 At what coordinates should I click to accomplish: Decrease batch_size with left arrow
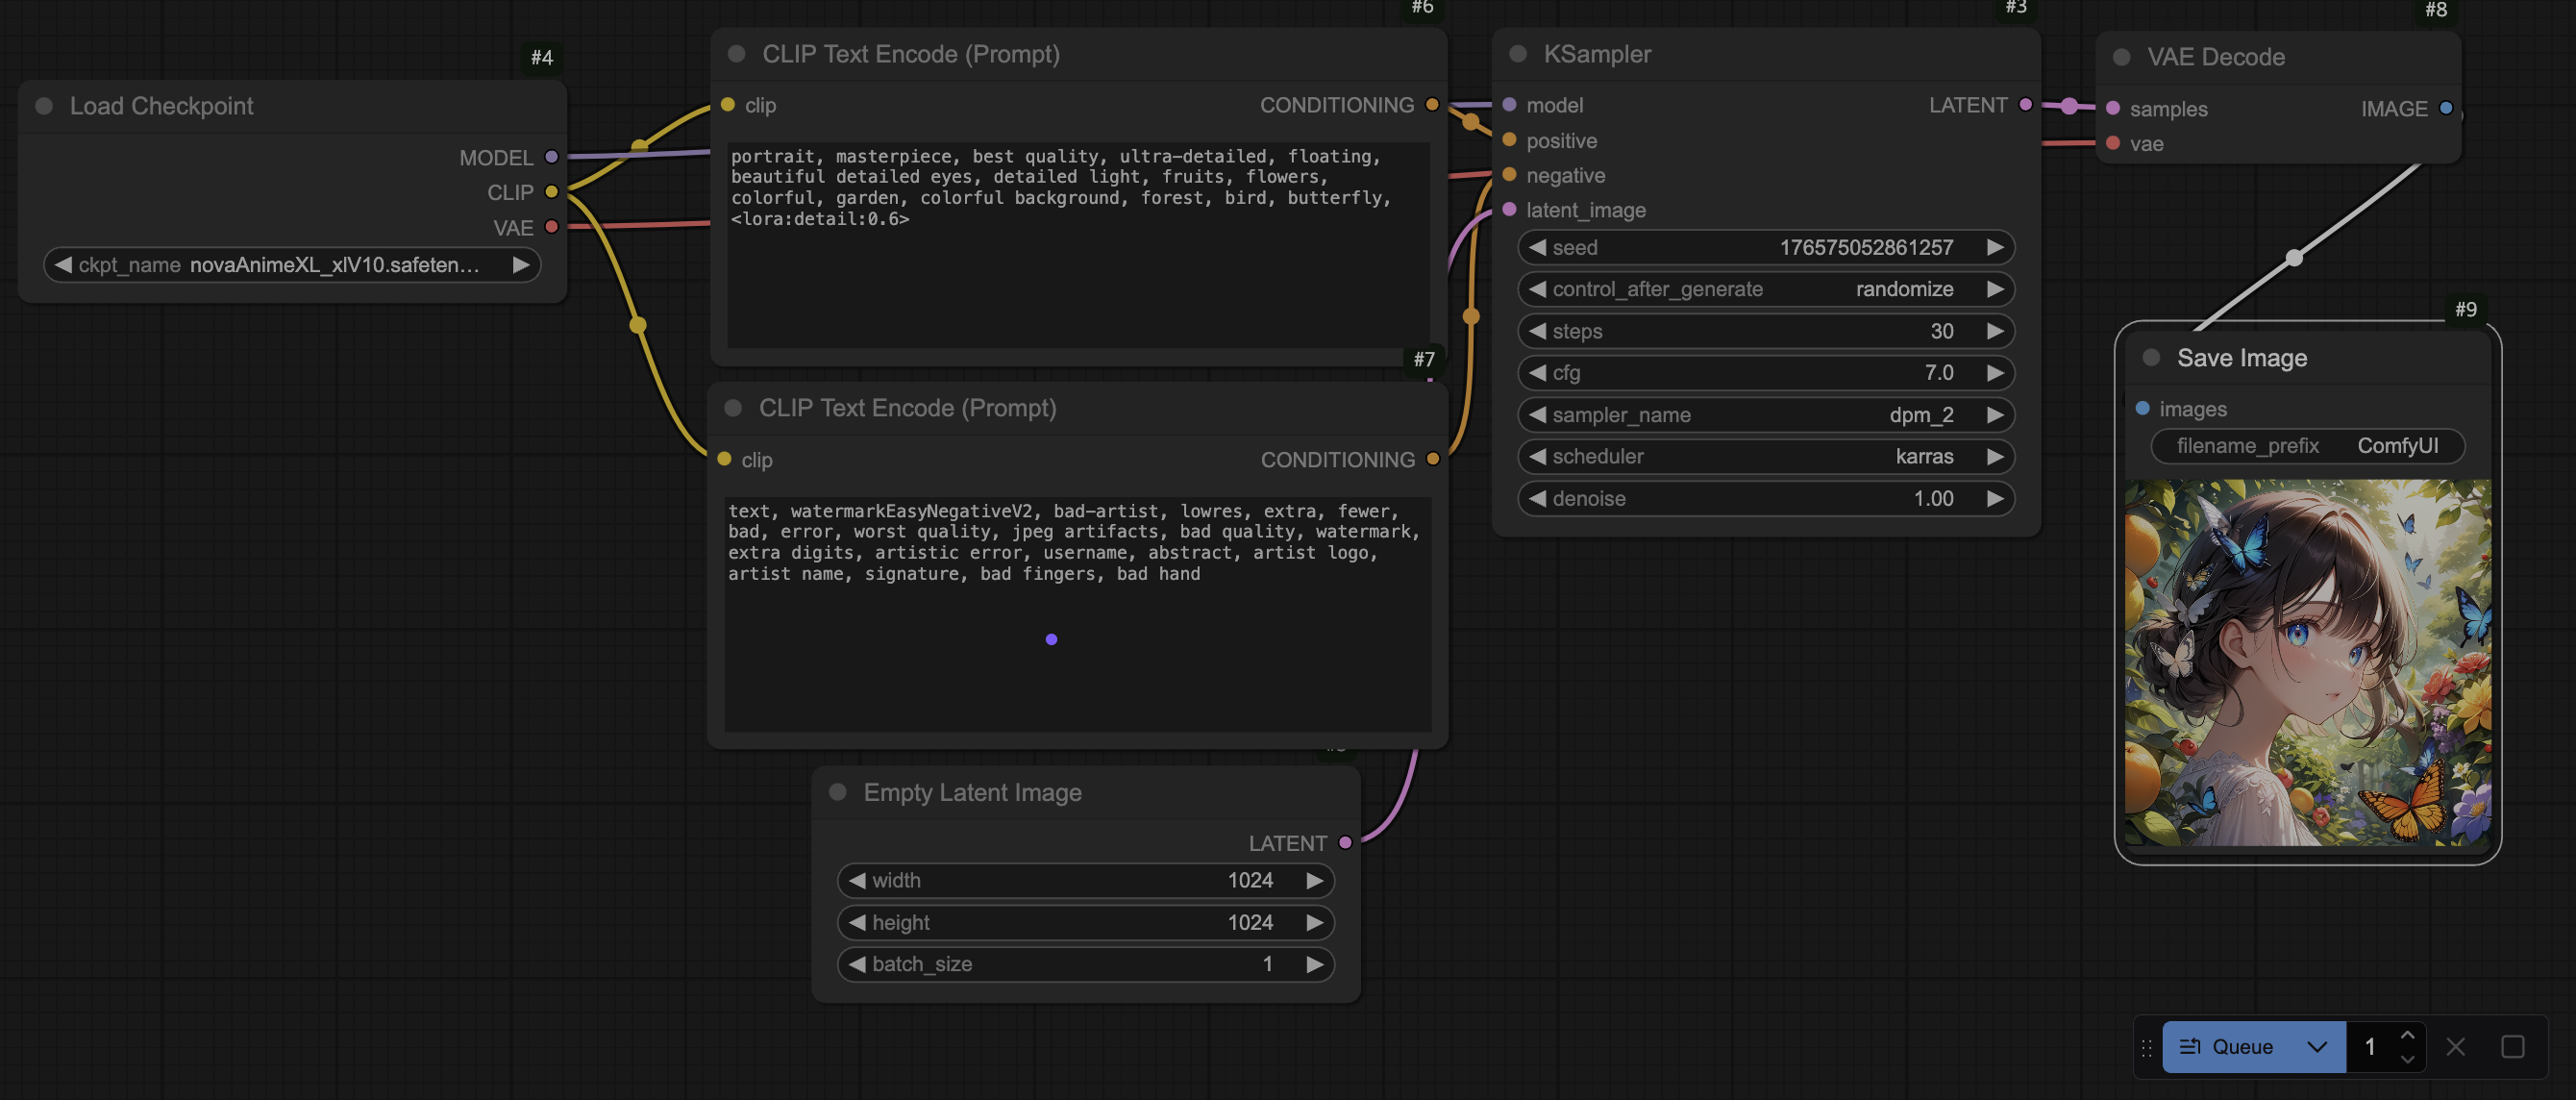point(857,964)
